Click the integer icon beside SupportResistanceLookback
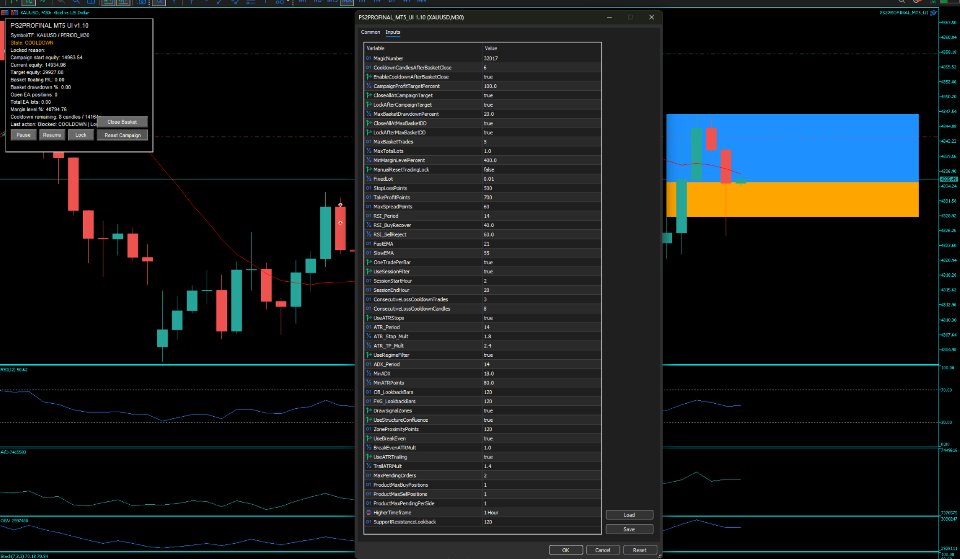 click(369, 522)
